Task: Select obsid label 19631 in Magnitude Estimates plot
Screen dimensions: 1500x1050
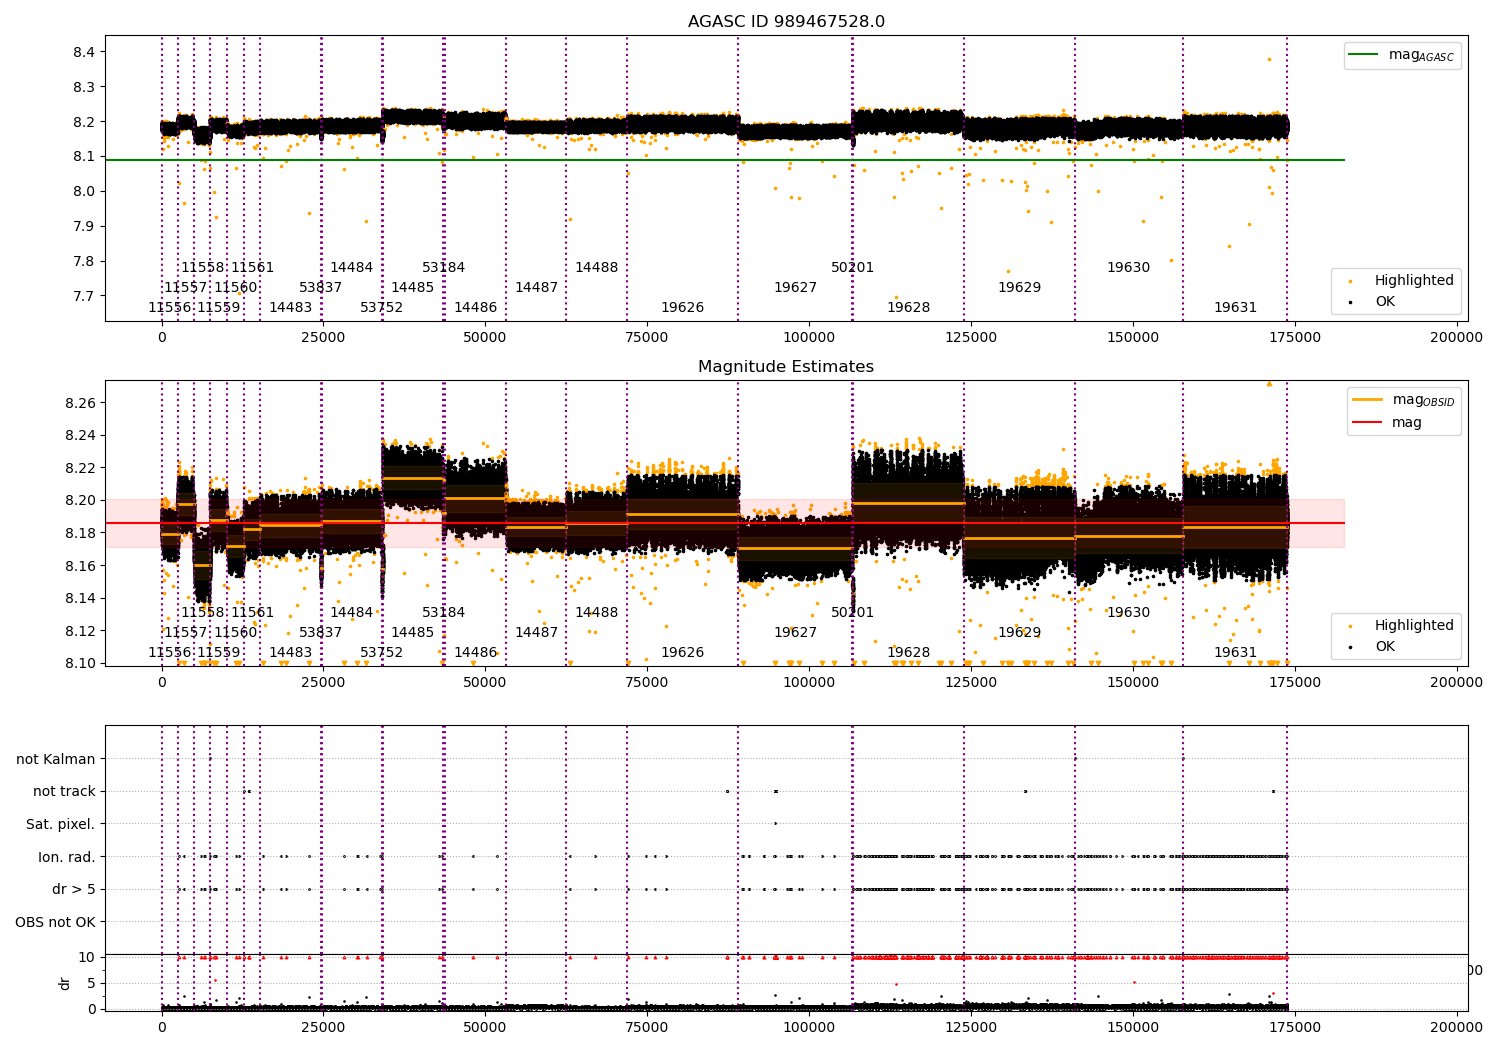Action: point(1235,652)
